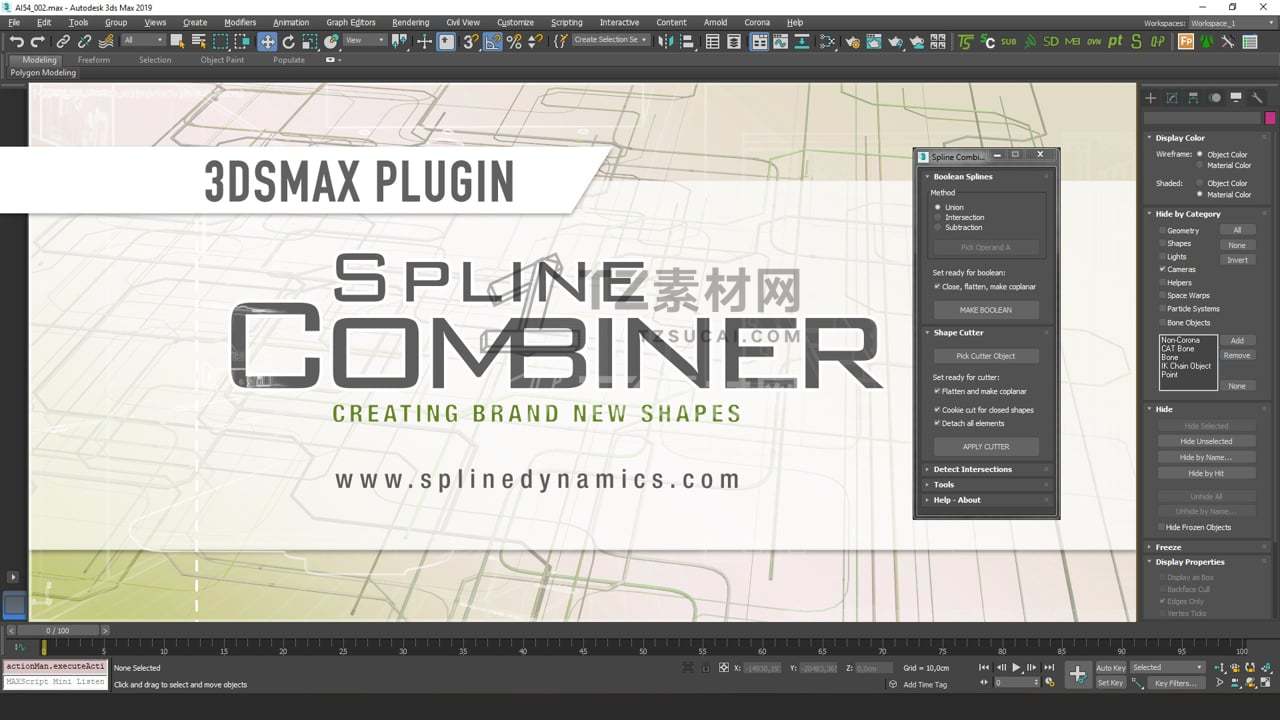Expand the Help - About rollout

[986, 500]
